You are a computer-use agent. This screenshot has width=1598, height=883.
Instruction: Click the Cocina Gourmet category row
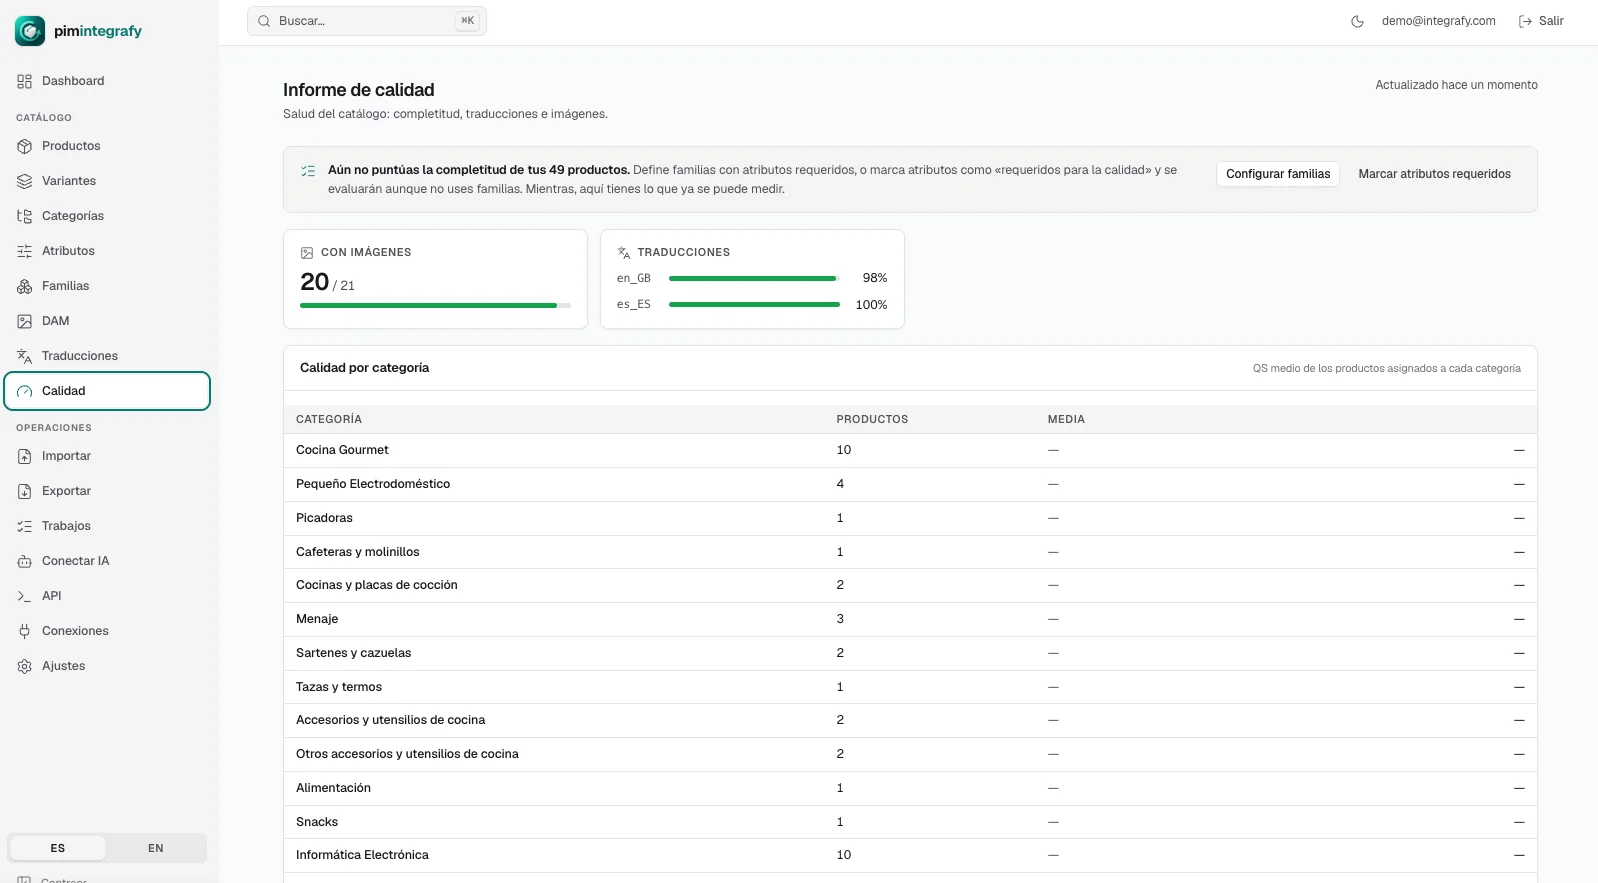910,450
